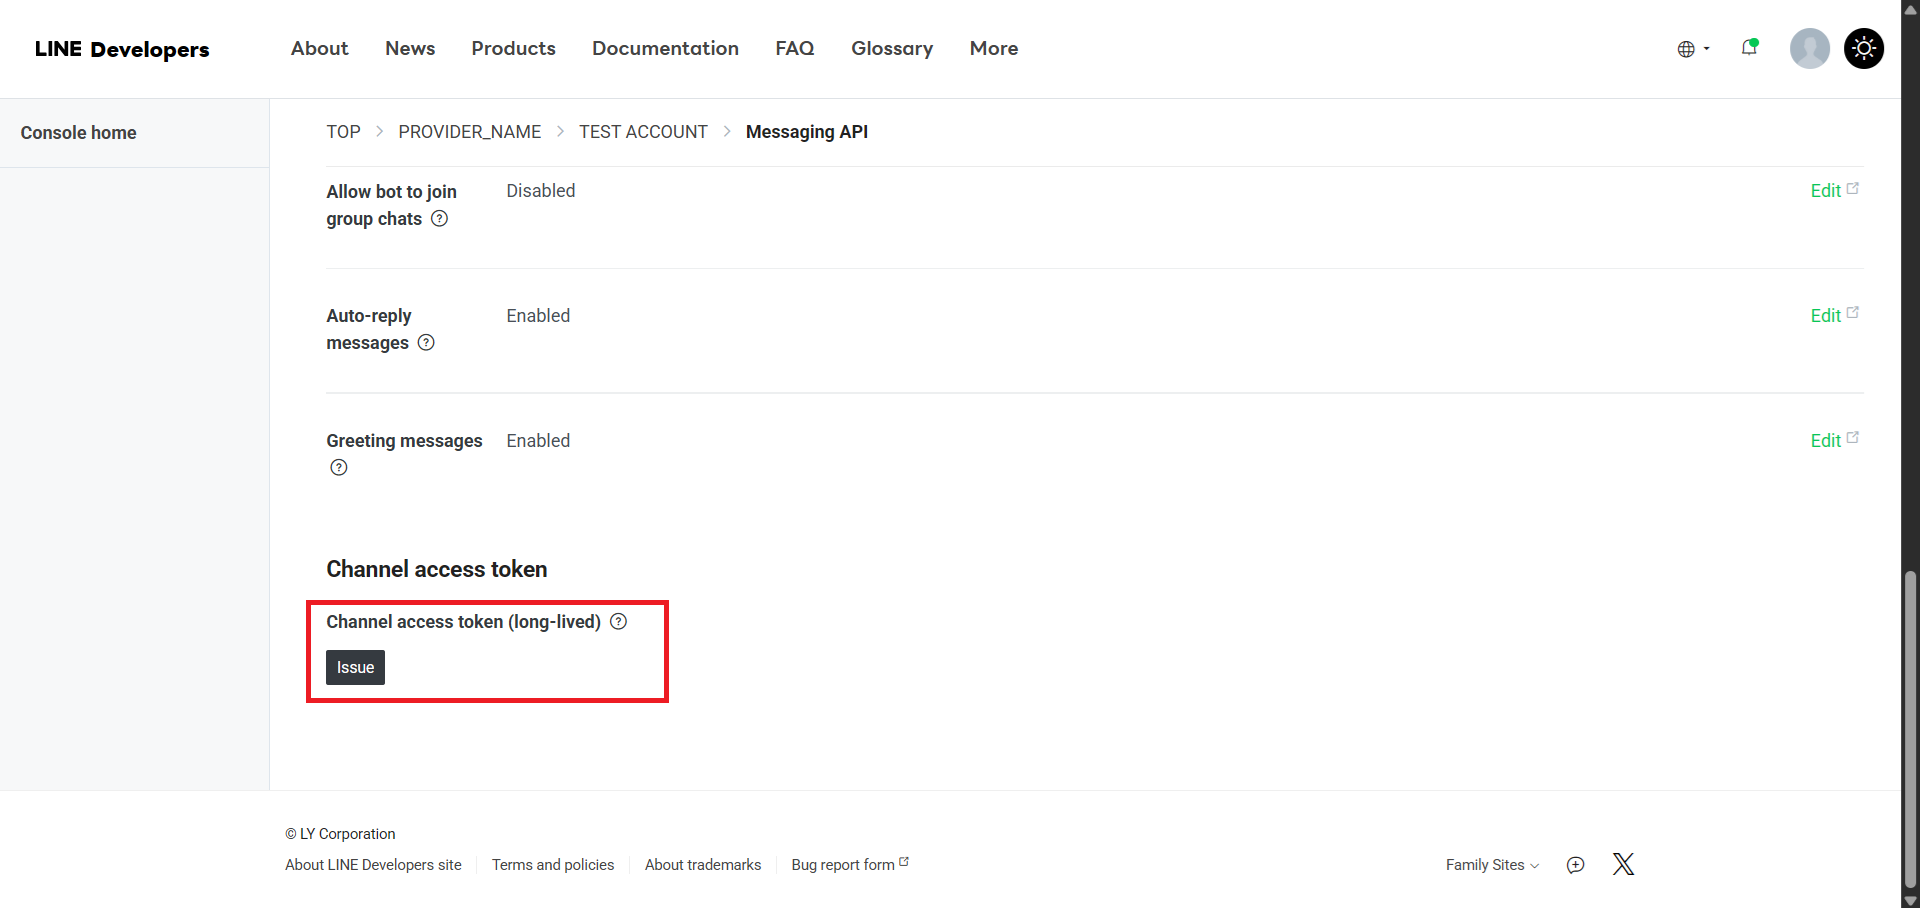The height and width of the screenshot is (908, 1922).
Task: Open user profile avatar
Action: coord(1809,48)
